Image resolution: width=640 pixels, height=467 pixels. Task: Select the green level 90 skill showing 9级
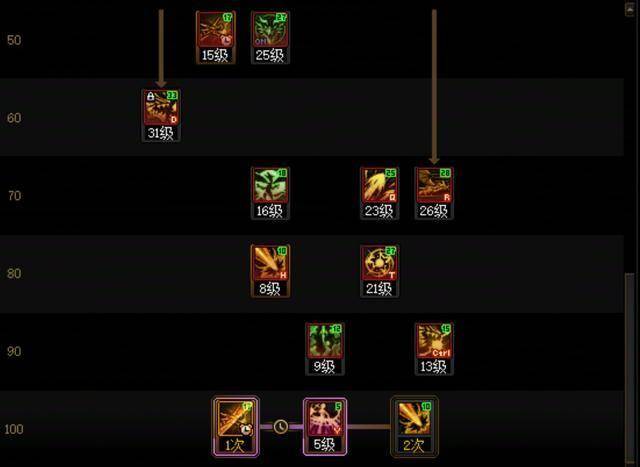[325, 349]
